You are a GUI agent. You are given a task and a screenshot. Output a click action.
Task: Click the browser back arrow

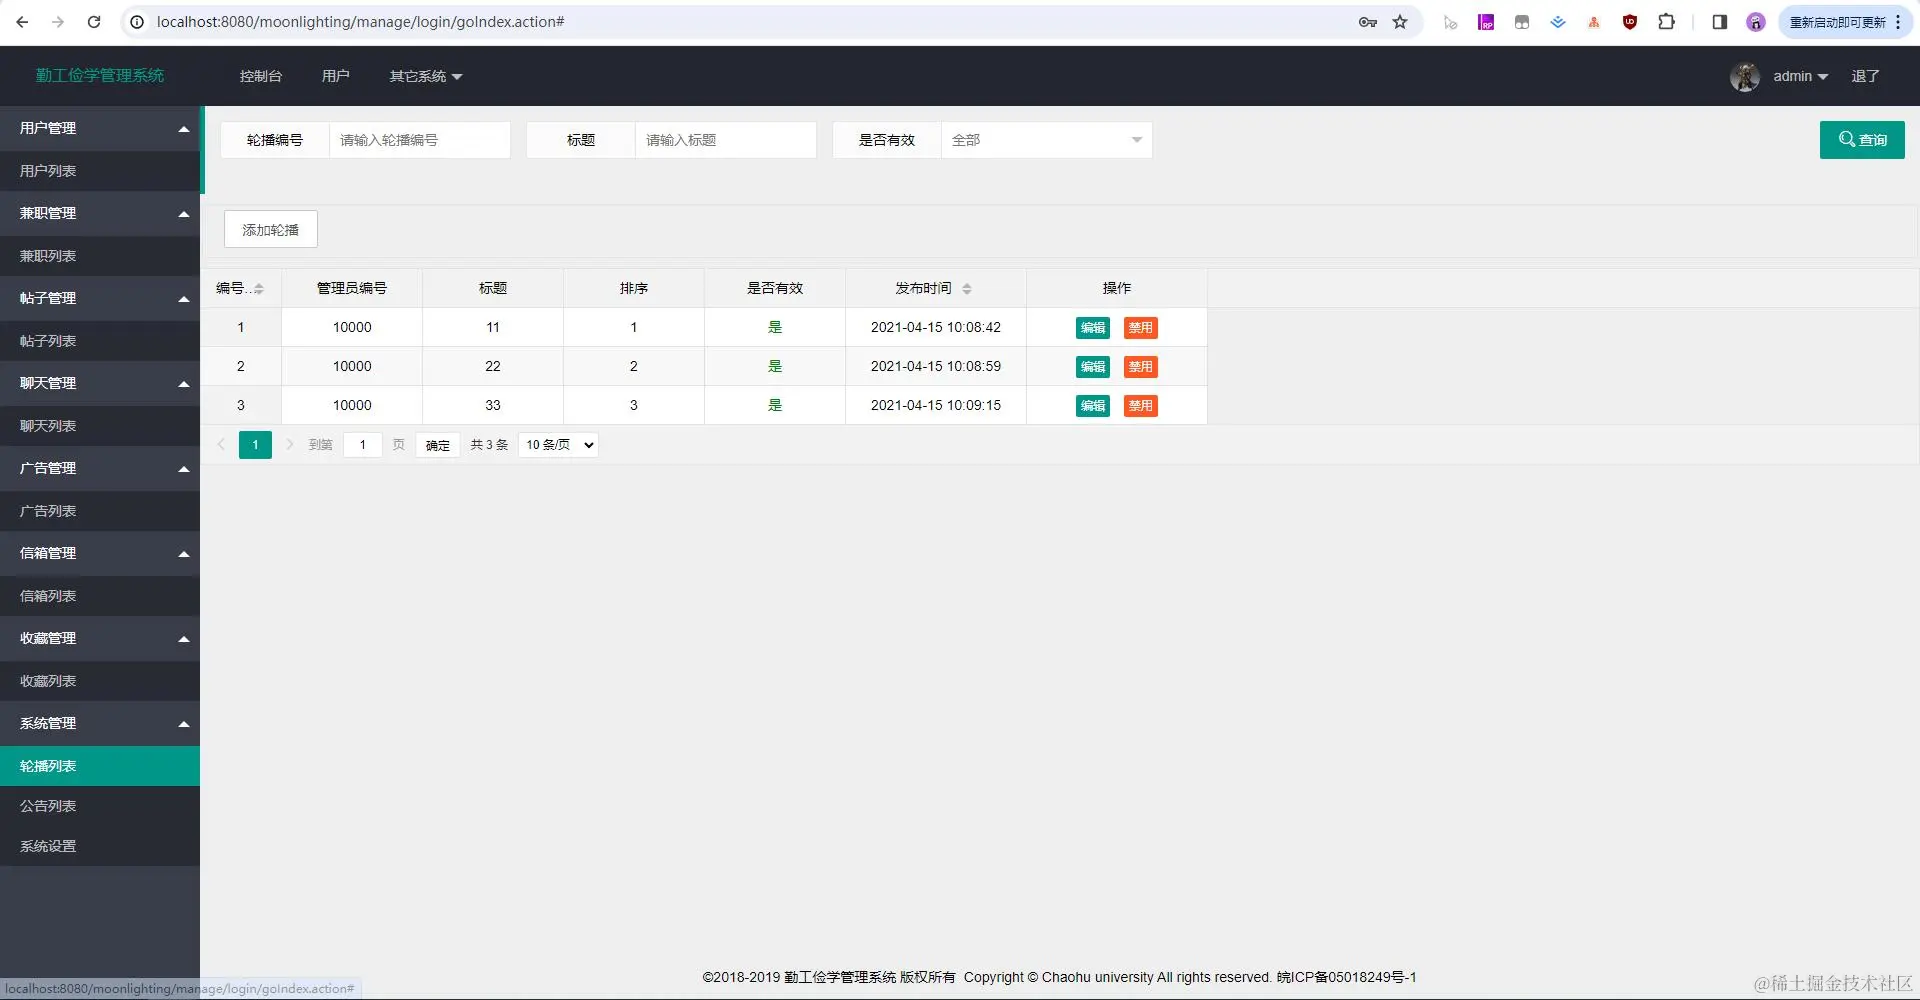(22, 22)
